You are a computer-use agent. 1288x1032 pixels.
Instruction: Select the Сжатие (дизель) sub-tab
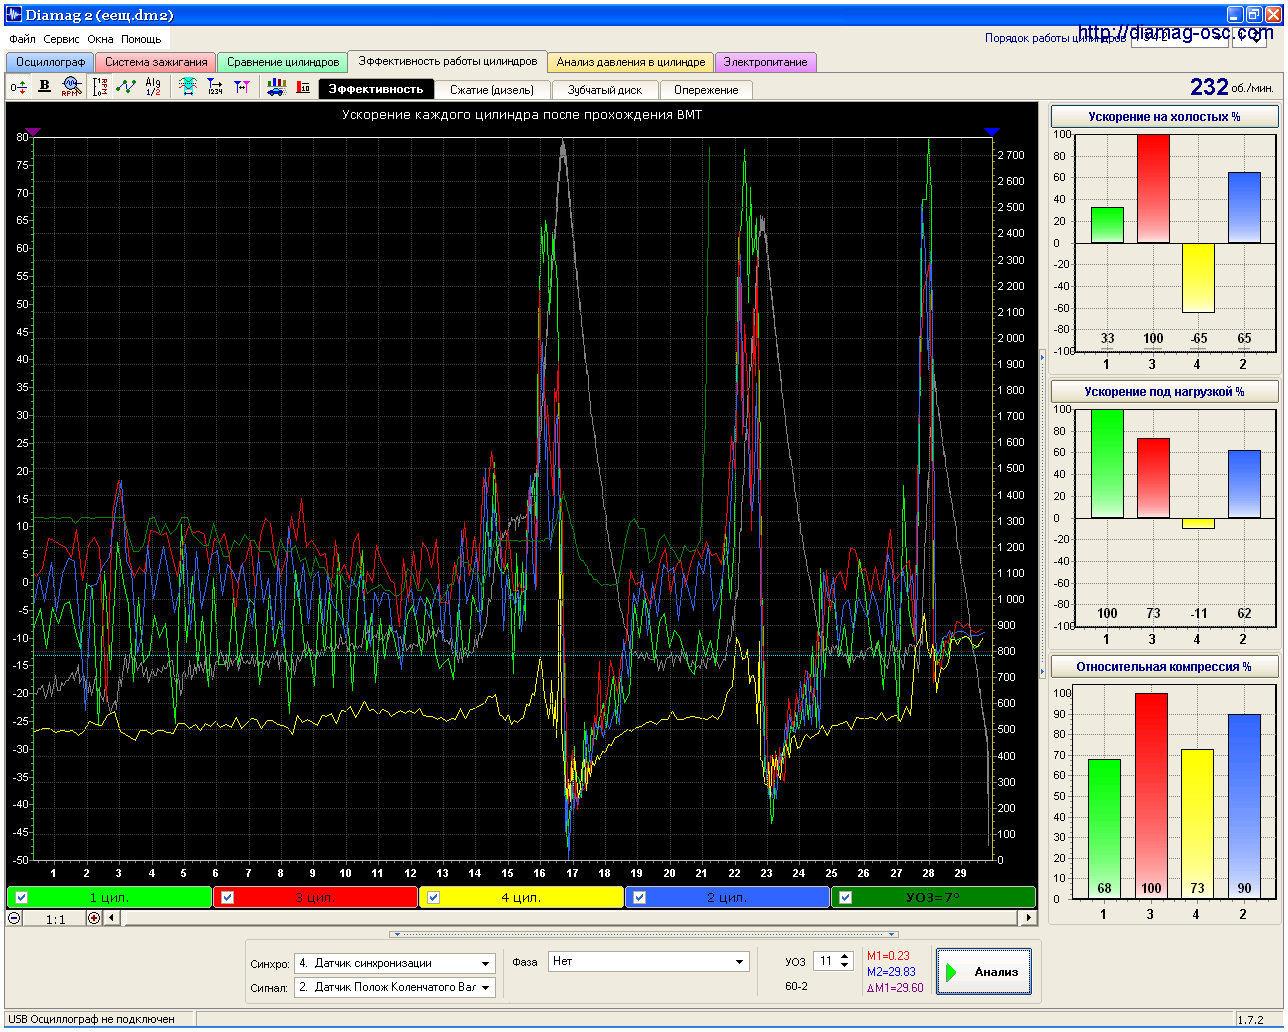tap(492, 90)
